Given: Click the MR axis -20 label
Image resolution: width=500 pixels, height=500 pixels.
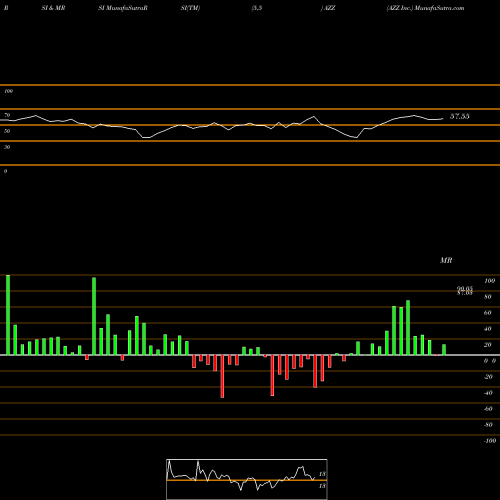Looking at the screenshot, I should 488,377.
